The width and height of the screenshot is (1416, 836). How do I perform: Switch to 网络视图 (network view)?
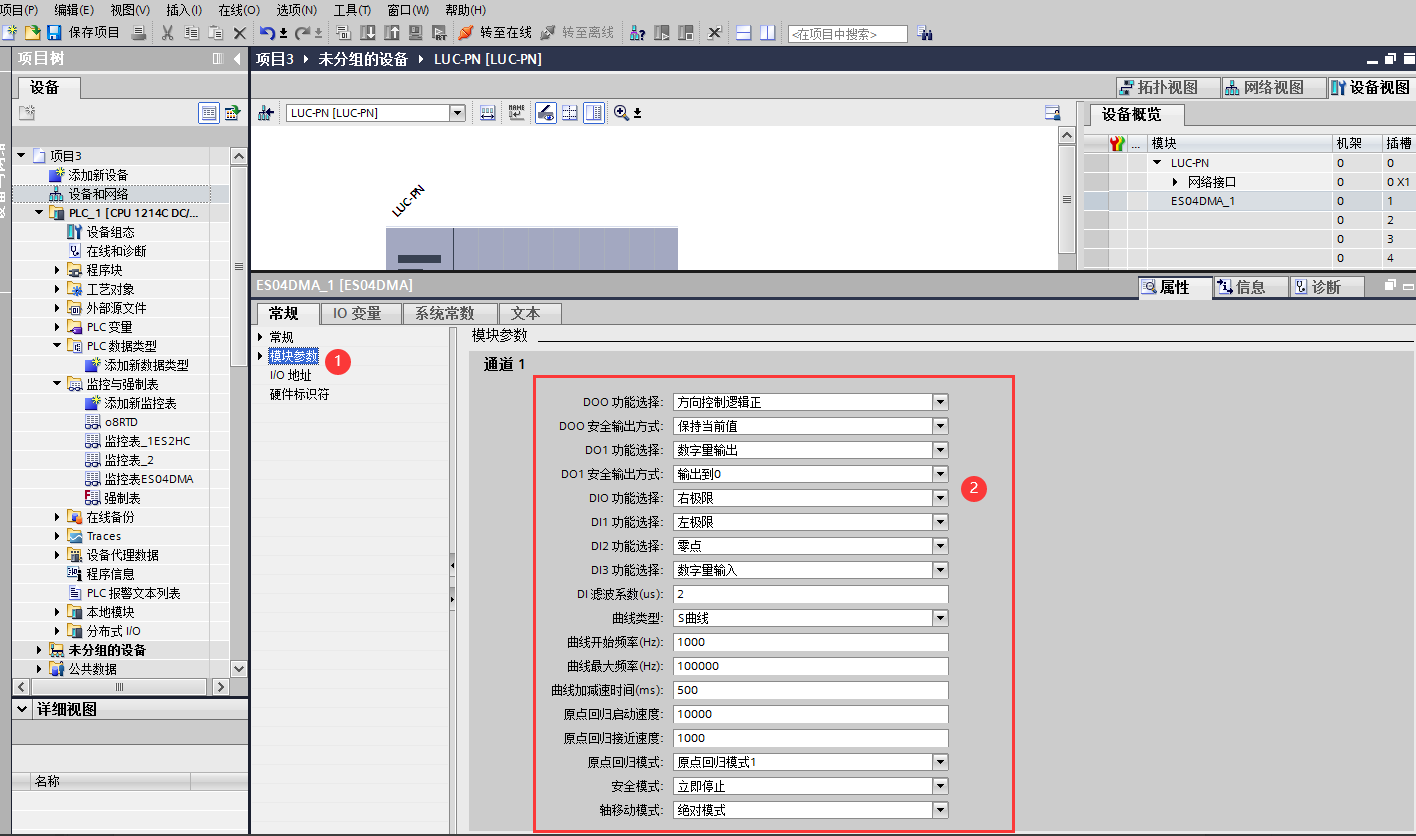[1264, 88]
